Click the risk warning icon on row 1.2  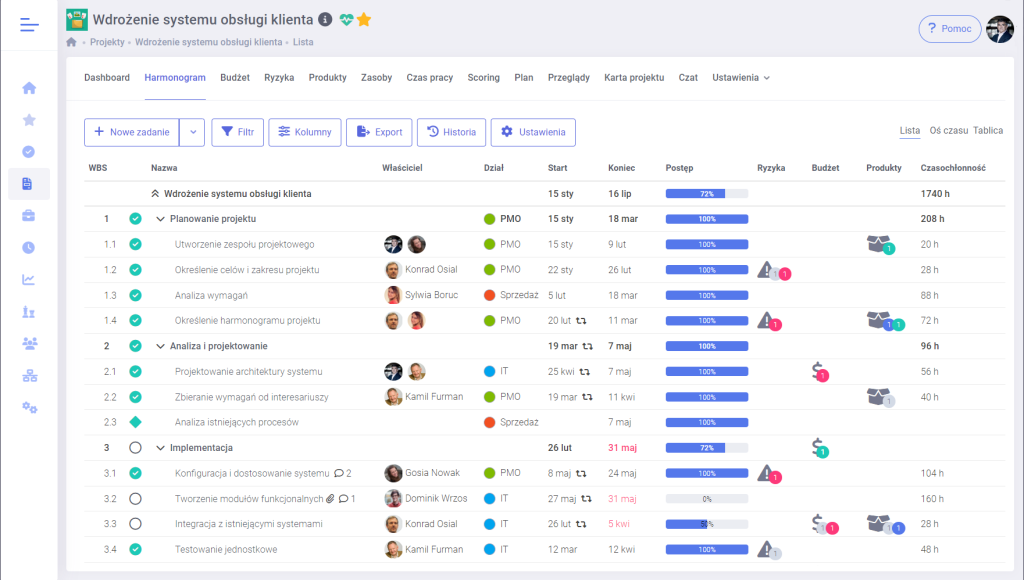[766, 269]
